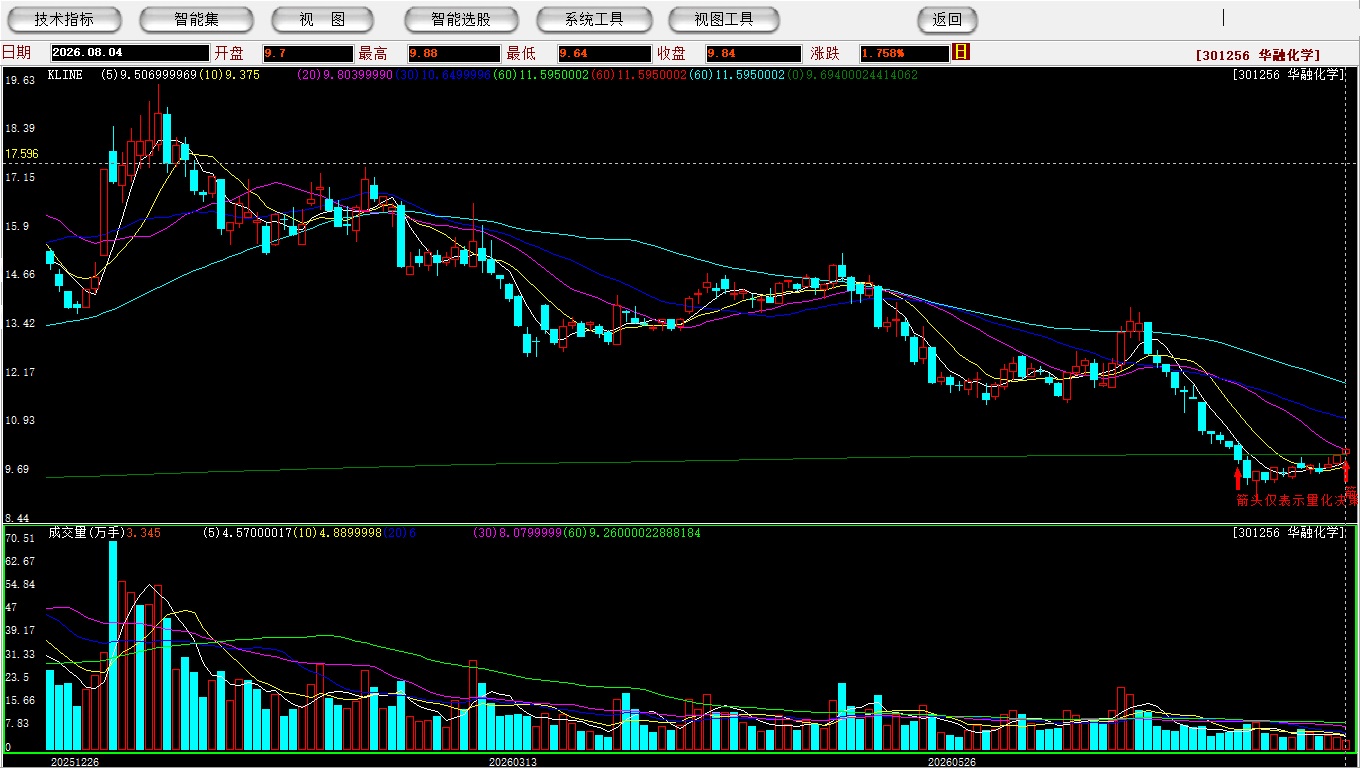
Task: Click the 19.63 price axis label
Action: [20, 80]
